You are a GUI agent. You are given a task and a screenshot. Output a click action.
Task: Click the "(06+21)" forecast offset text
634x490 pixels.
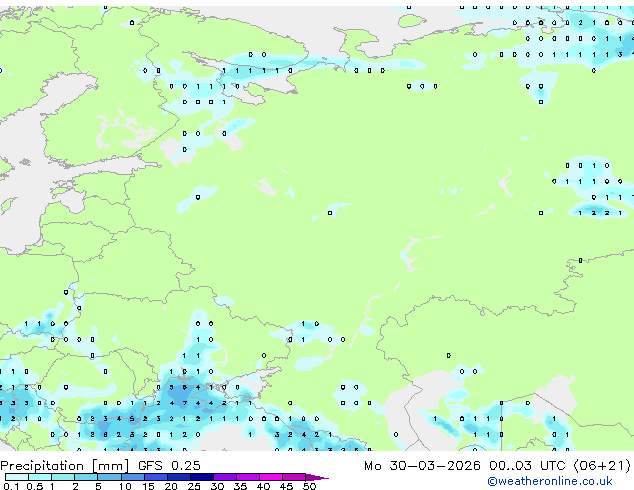602,465
